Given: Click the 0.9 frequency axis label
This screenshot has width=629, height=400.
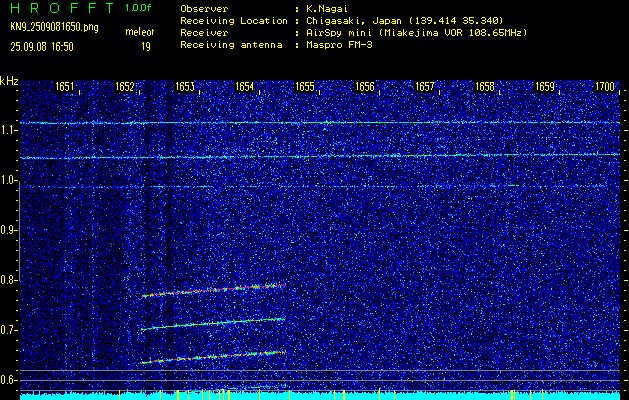Looking at the screenshot, I should coord(8,230).
